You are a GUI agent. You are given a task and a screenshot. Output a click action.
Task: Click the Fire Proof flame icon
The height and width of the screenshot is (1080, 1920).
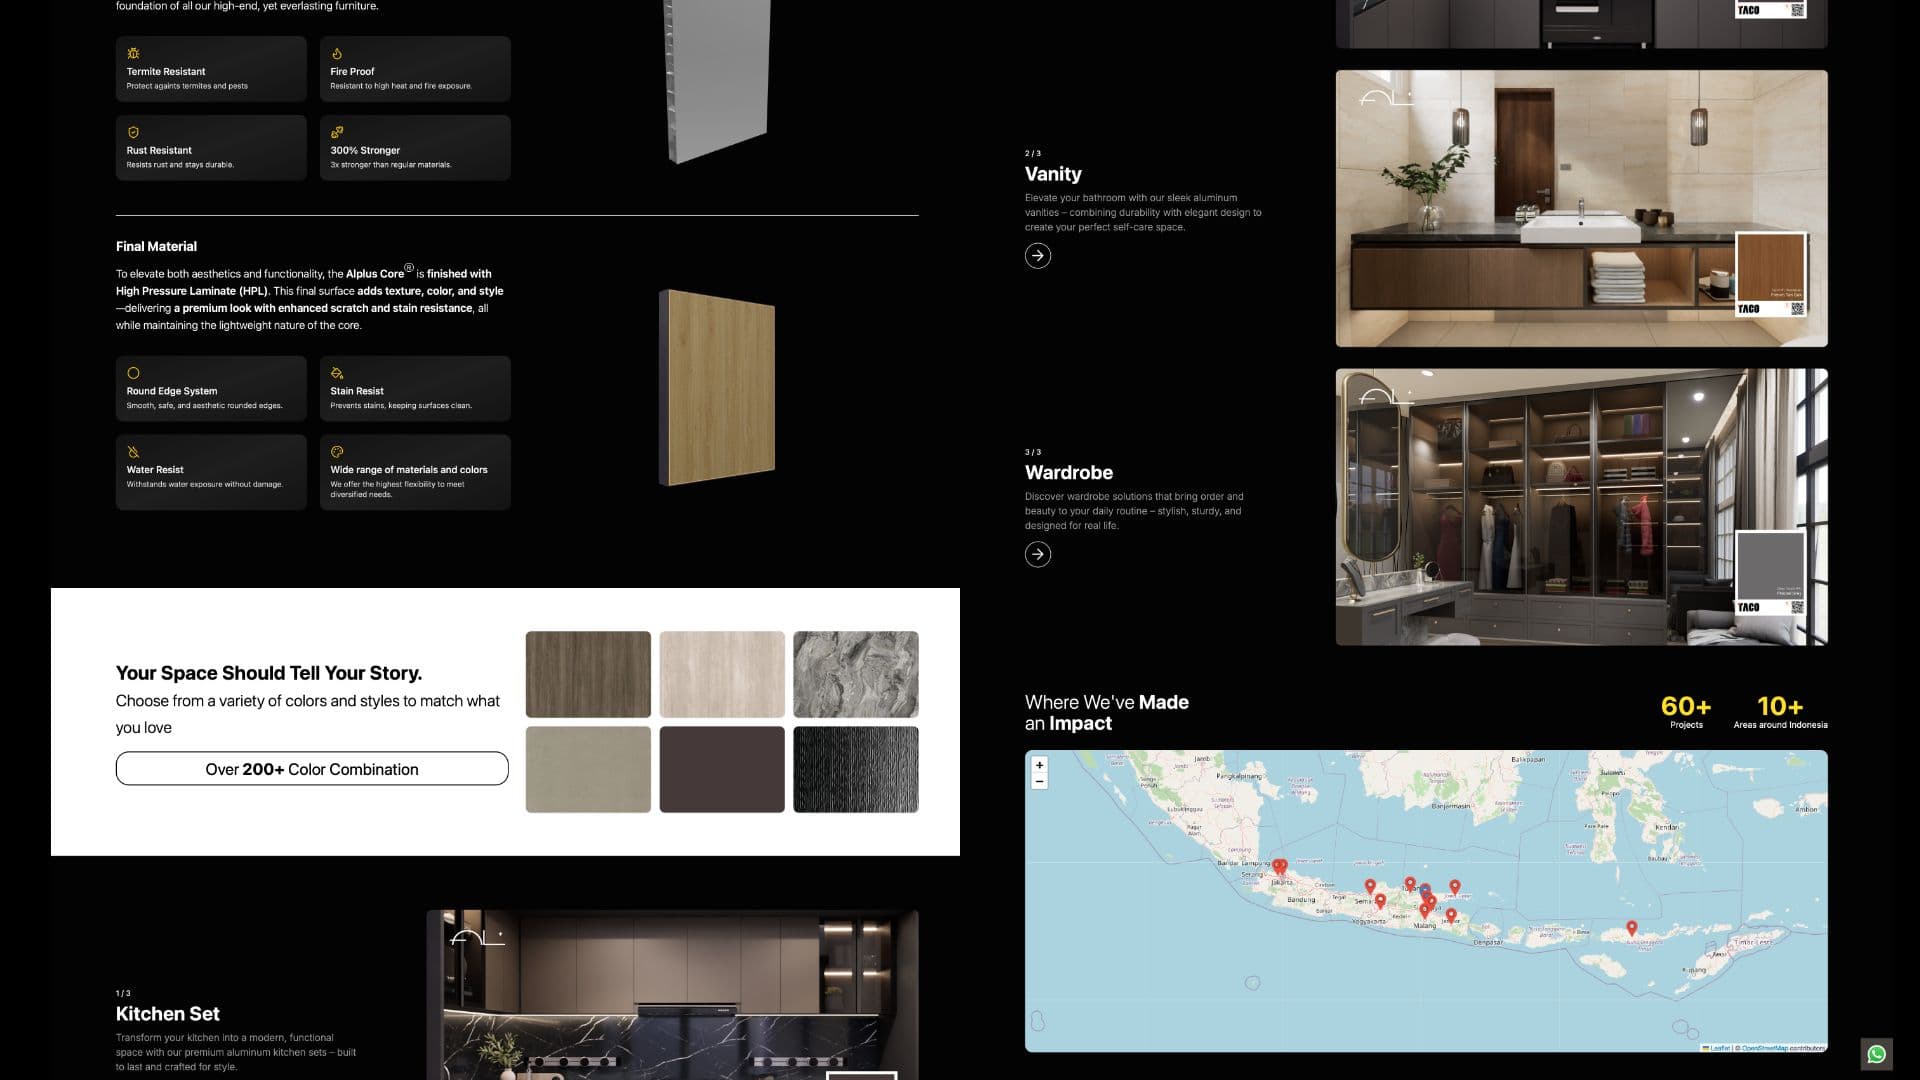coord(337,54)
